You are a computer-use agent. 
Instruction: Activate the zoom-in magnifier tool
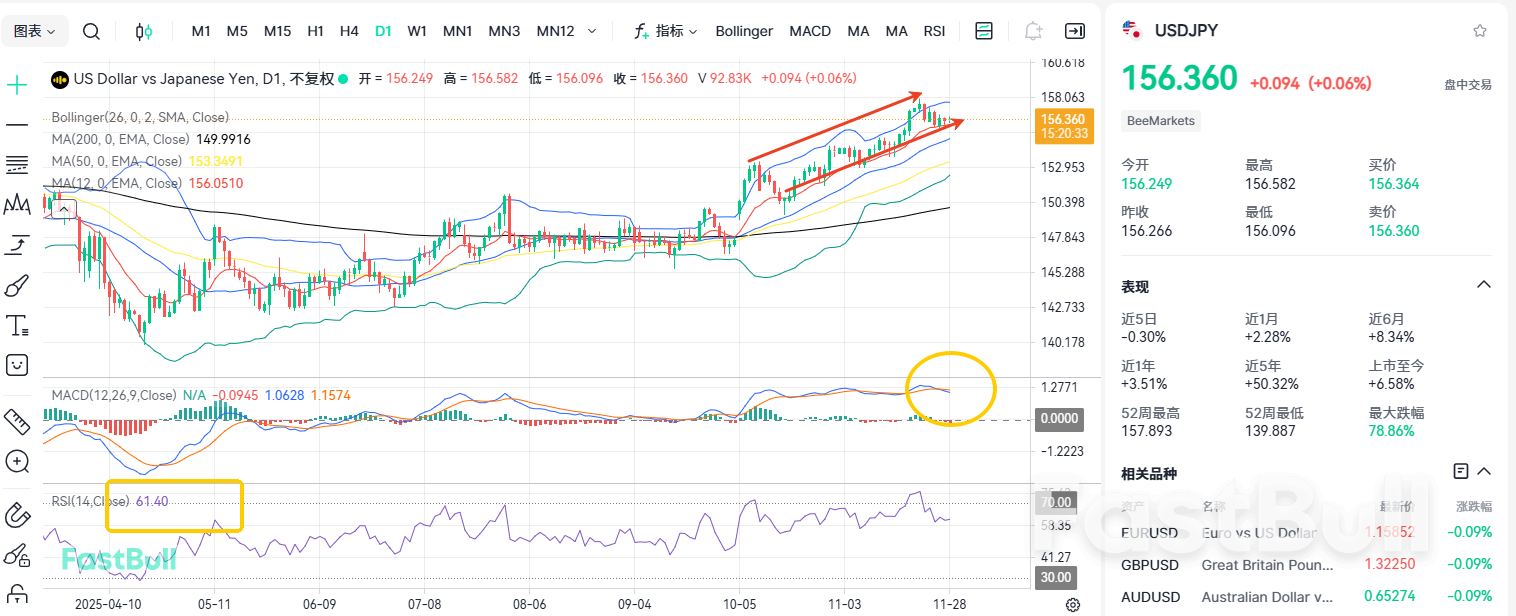click(x=16, y=461)
